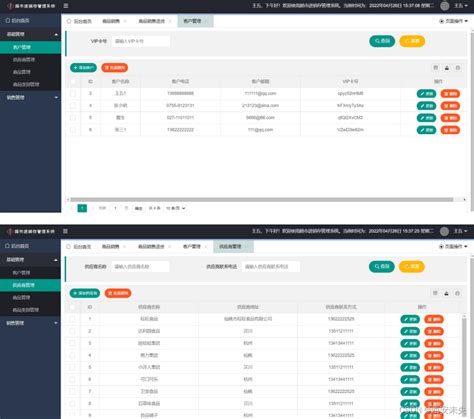The width and height of the screenshot is (474, 419).
Task: Delete customer with email 213123@sina.com
Action: click(450, 106)
